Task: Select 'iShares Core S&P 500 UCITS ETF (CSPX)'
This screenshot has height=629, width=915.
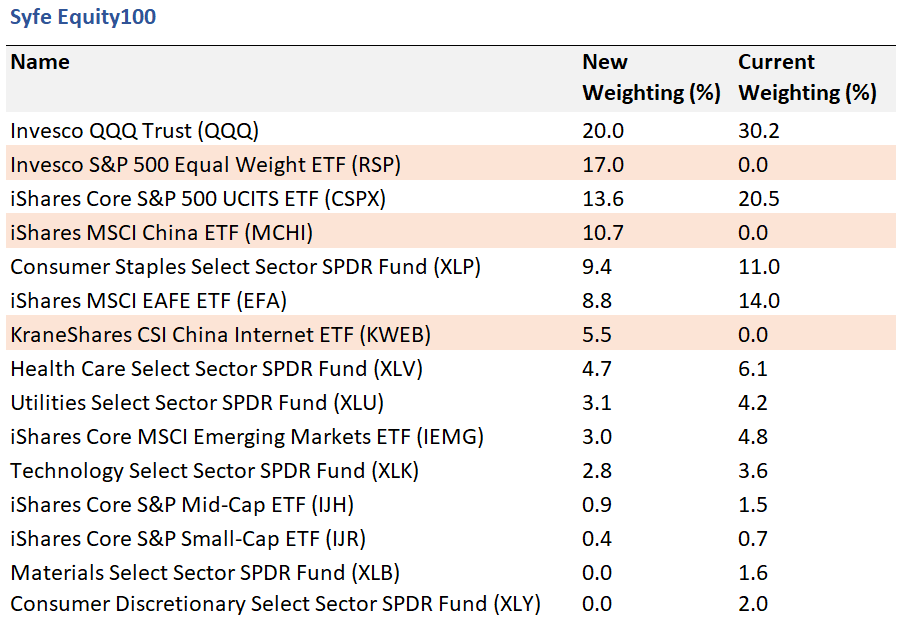Action: click(x=198, y=199)
